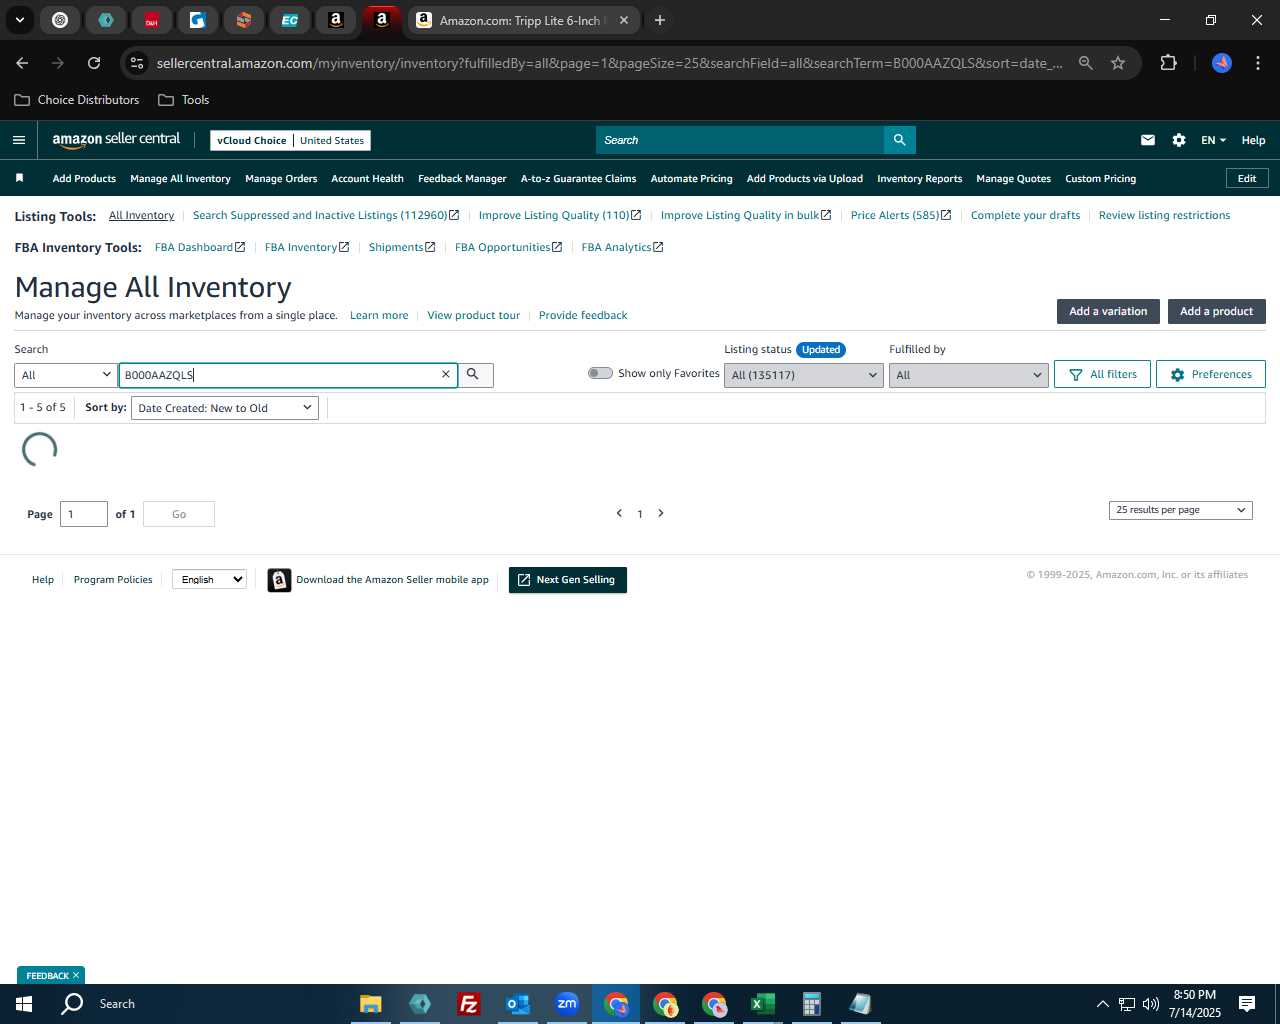The image size is (1280, 1024).
Task: Open Calculator from the taskbar
Action: 812,1004
